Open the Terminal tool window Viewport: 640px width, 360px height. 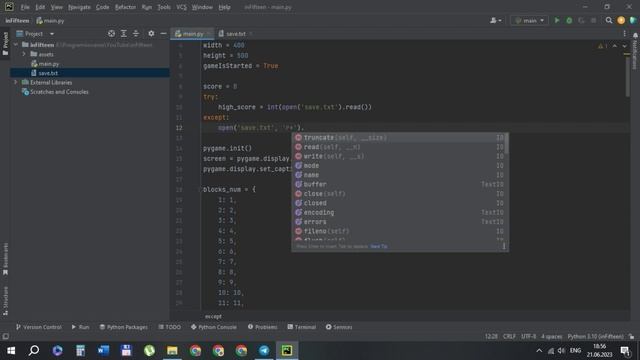302,327
